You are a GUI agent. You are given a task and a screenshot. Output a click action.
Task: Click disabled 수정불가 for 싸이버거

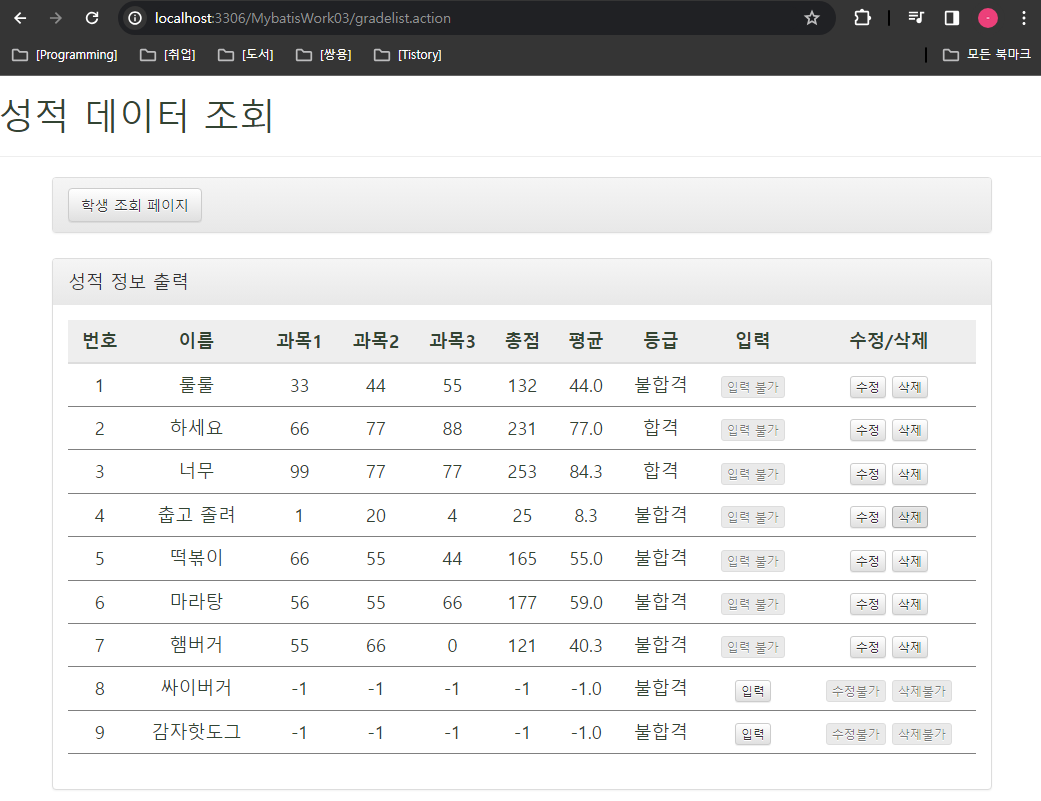point(855,691)
